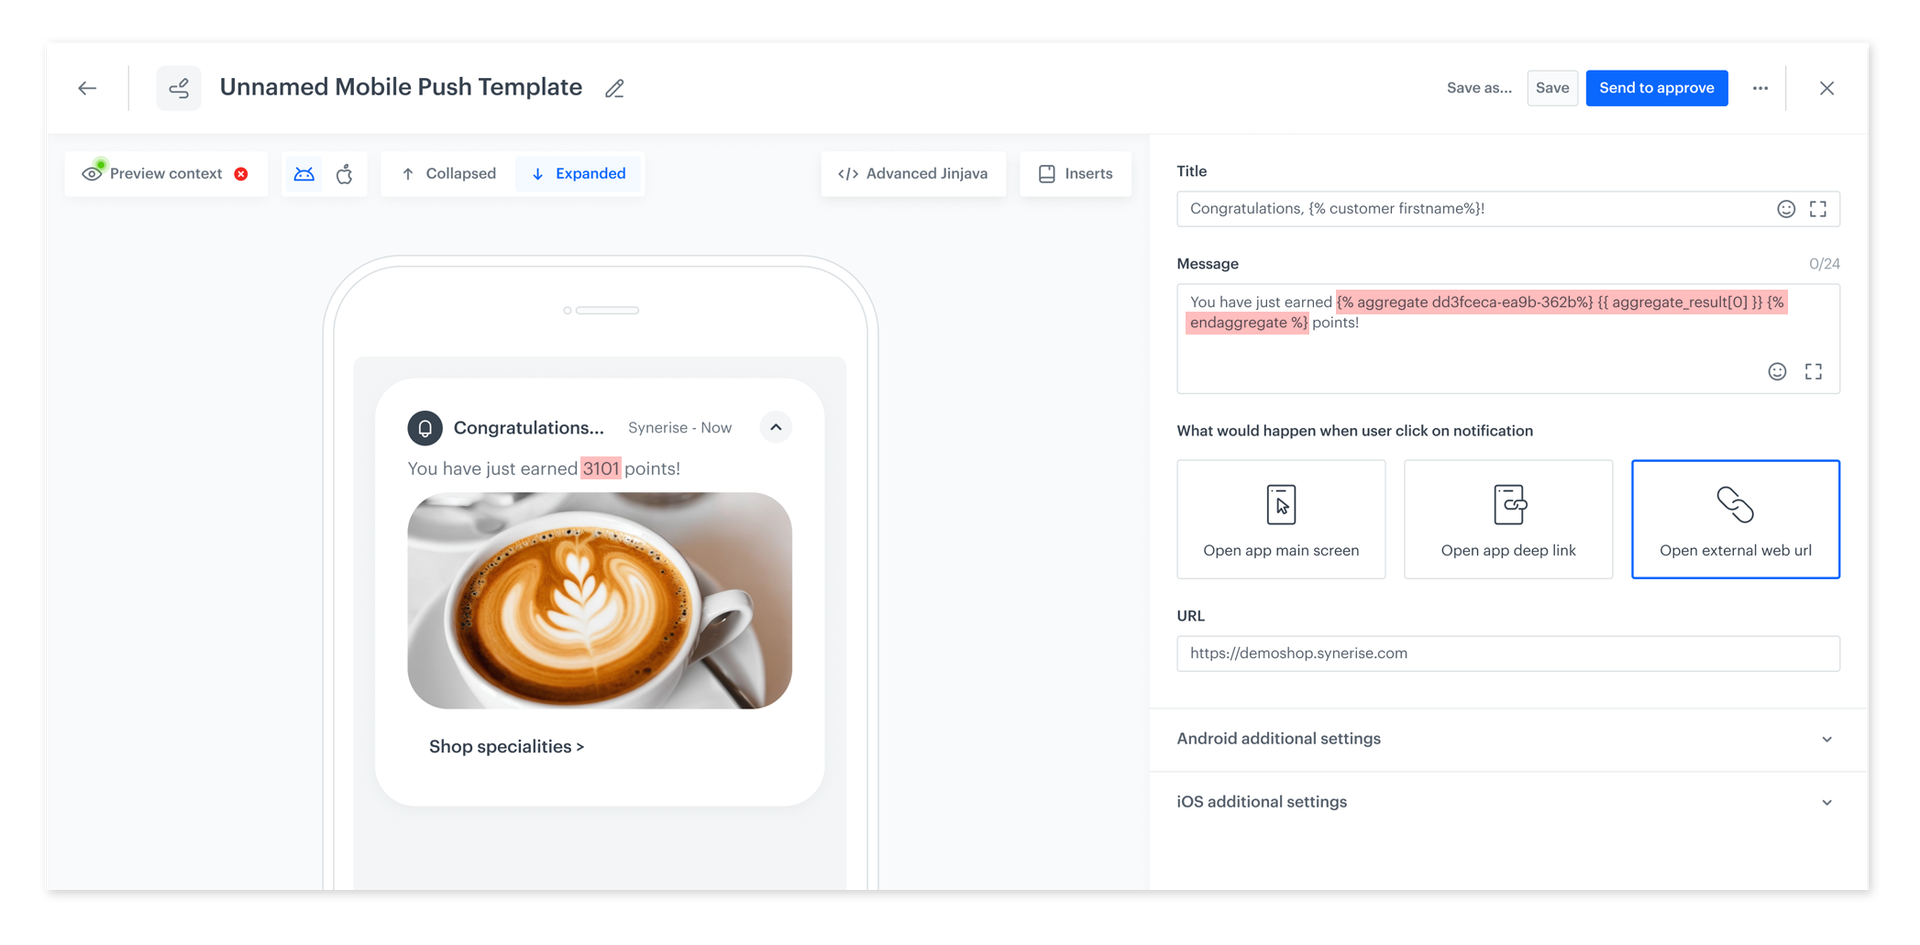This screenshot has height=945, width=1920.
Task: Open Advanced Jinjava editor
Action: pos(912,173)
